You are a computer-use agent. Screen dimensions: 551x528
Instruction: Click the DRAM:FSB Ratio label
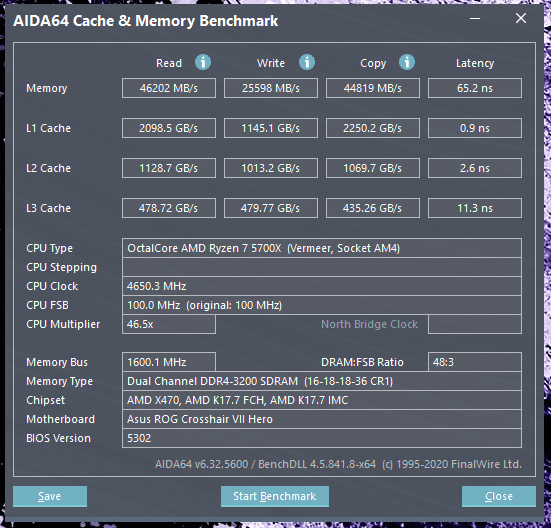tap(362, 362)
